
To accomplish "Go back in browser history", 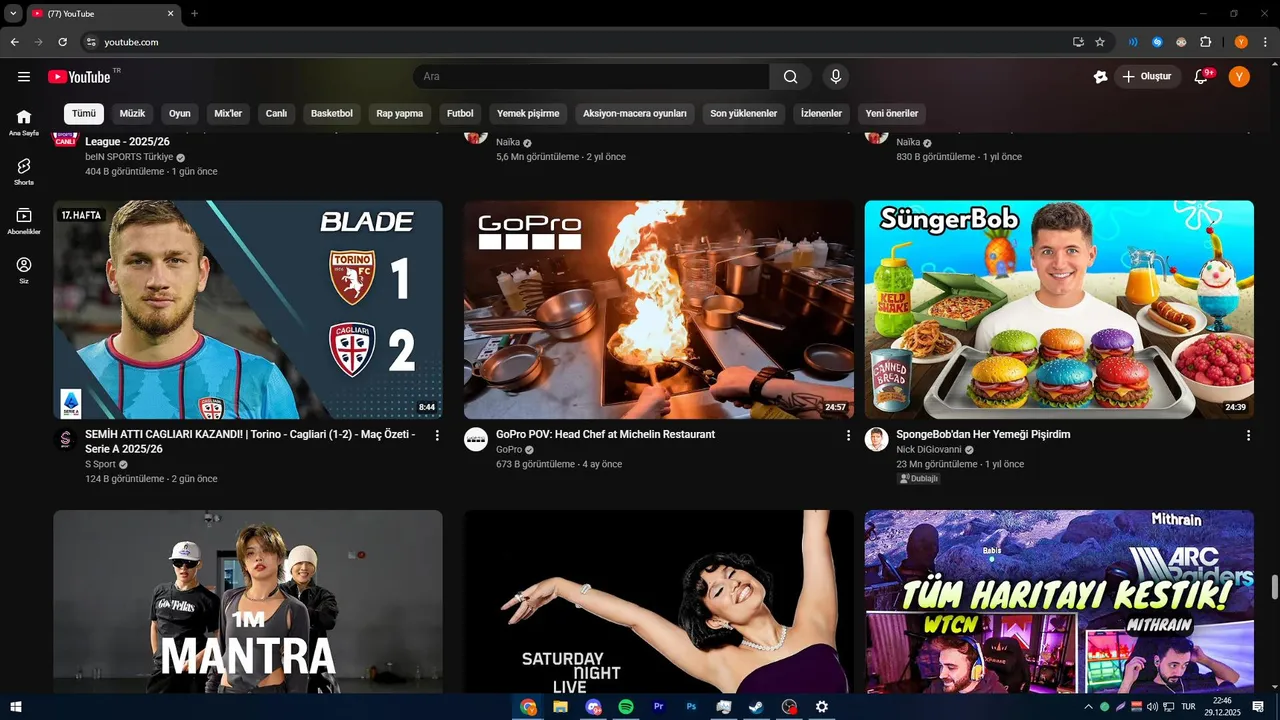I will tap(15, 42).
